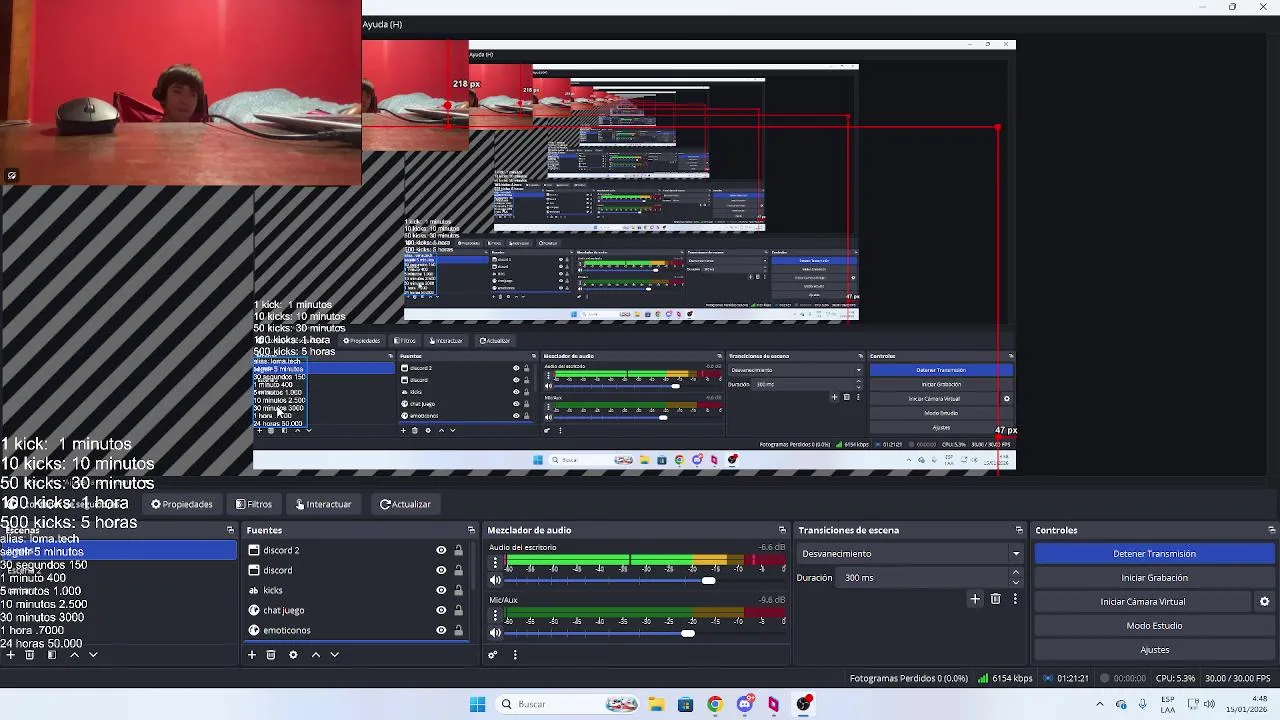Click Iniciar Cámara Virtual
This screenshot has width=1280, height=720.
(x=1142, y=602)
